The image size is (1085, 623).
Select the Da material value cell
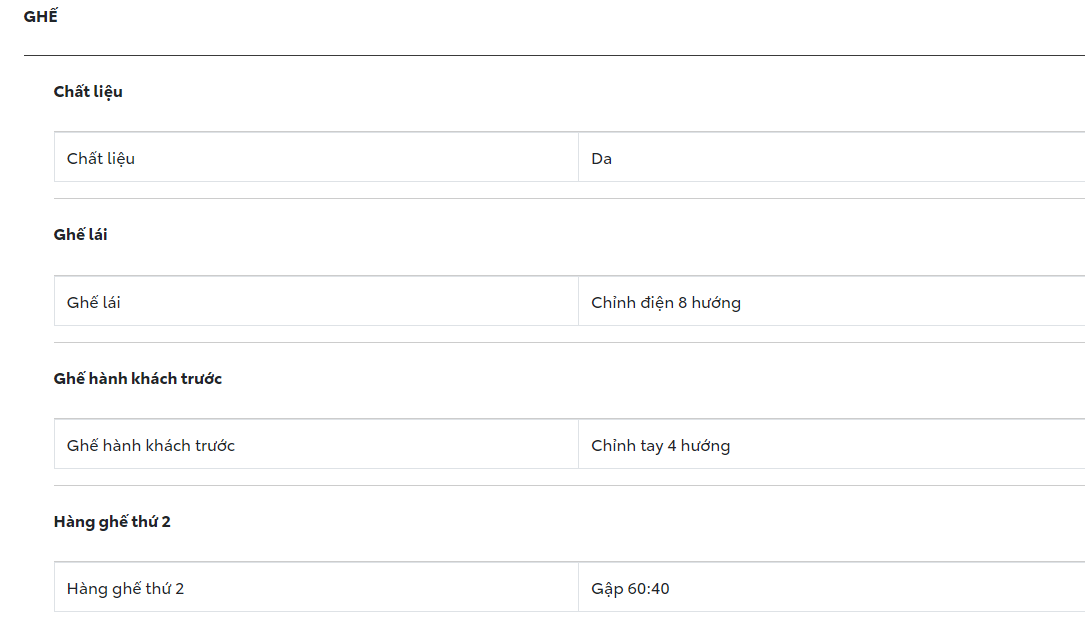click(602, 158)
